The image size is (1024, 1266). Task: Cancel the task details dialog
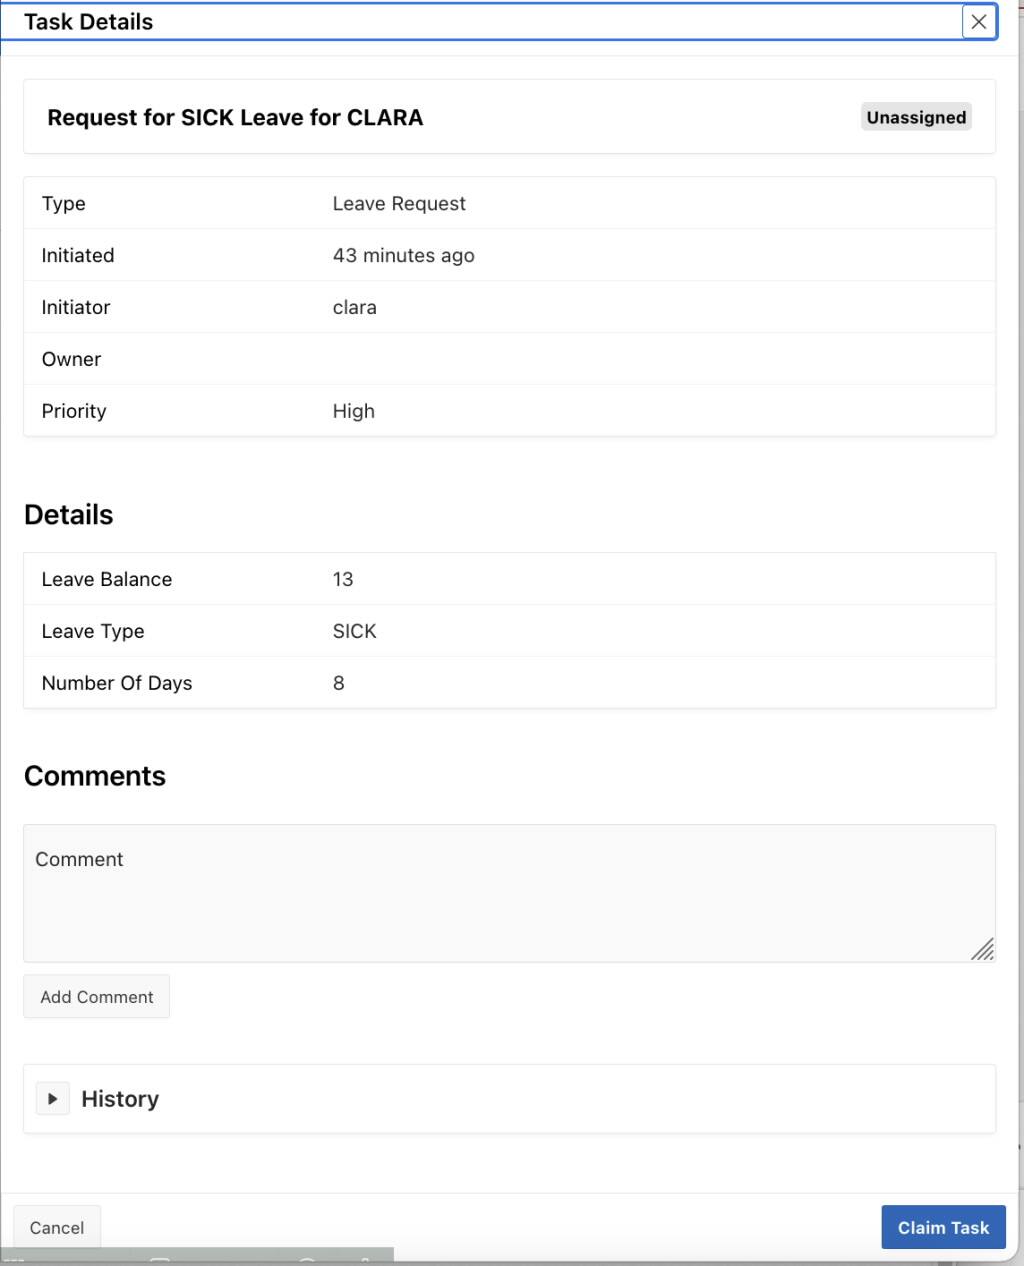(57, 1227)
